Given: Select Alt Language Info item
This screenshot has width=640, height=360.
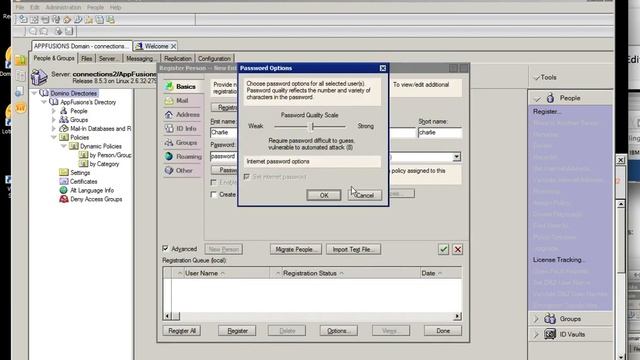Looking at the screenshot, I should [91, 190].
